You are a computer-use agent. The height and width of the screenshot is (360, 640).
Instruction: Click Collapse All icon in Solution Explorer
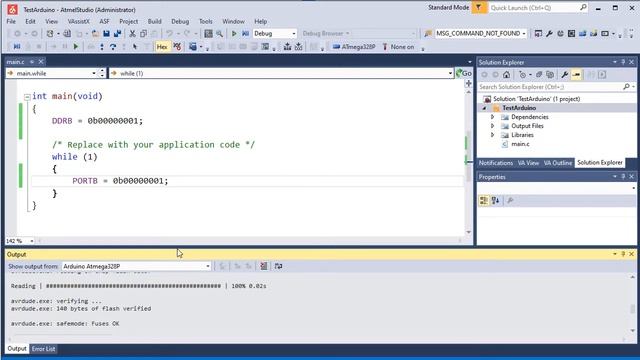(539, 75)
